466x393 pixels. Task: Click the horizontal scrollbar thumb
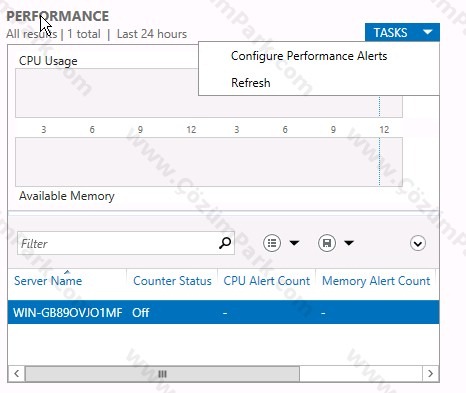pyautogui.click(x=162, y=374)
